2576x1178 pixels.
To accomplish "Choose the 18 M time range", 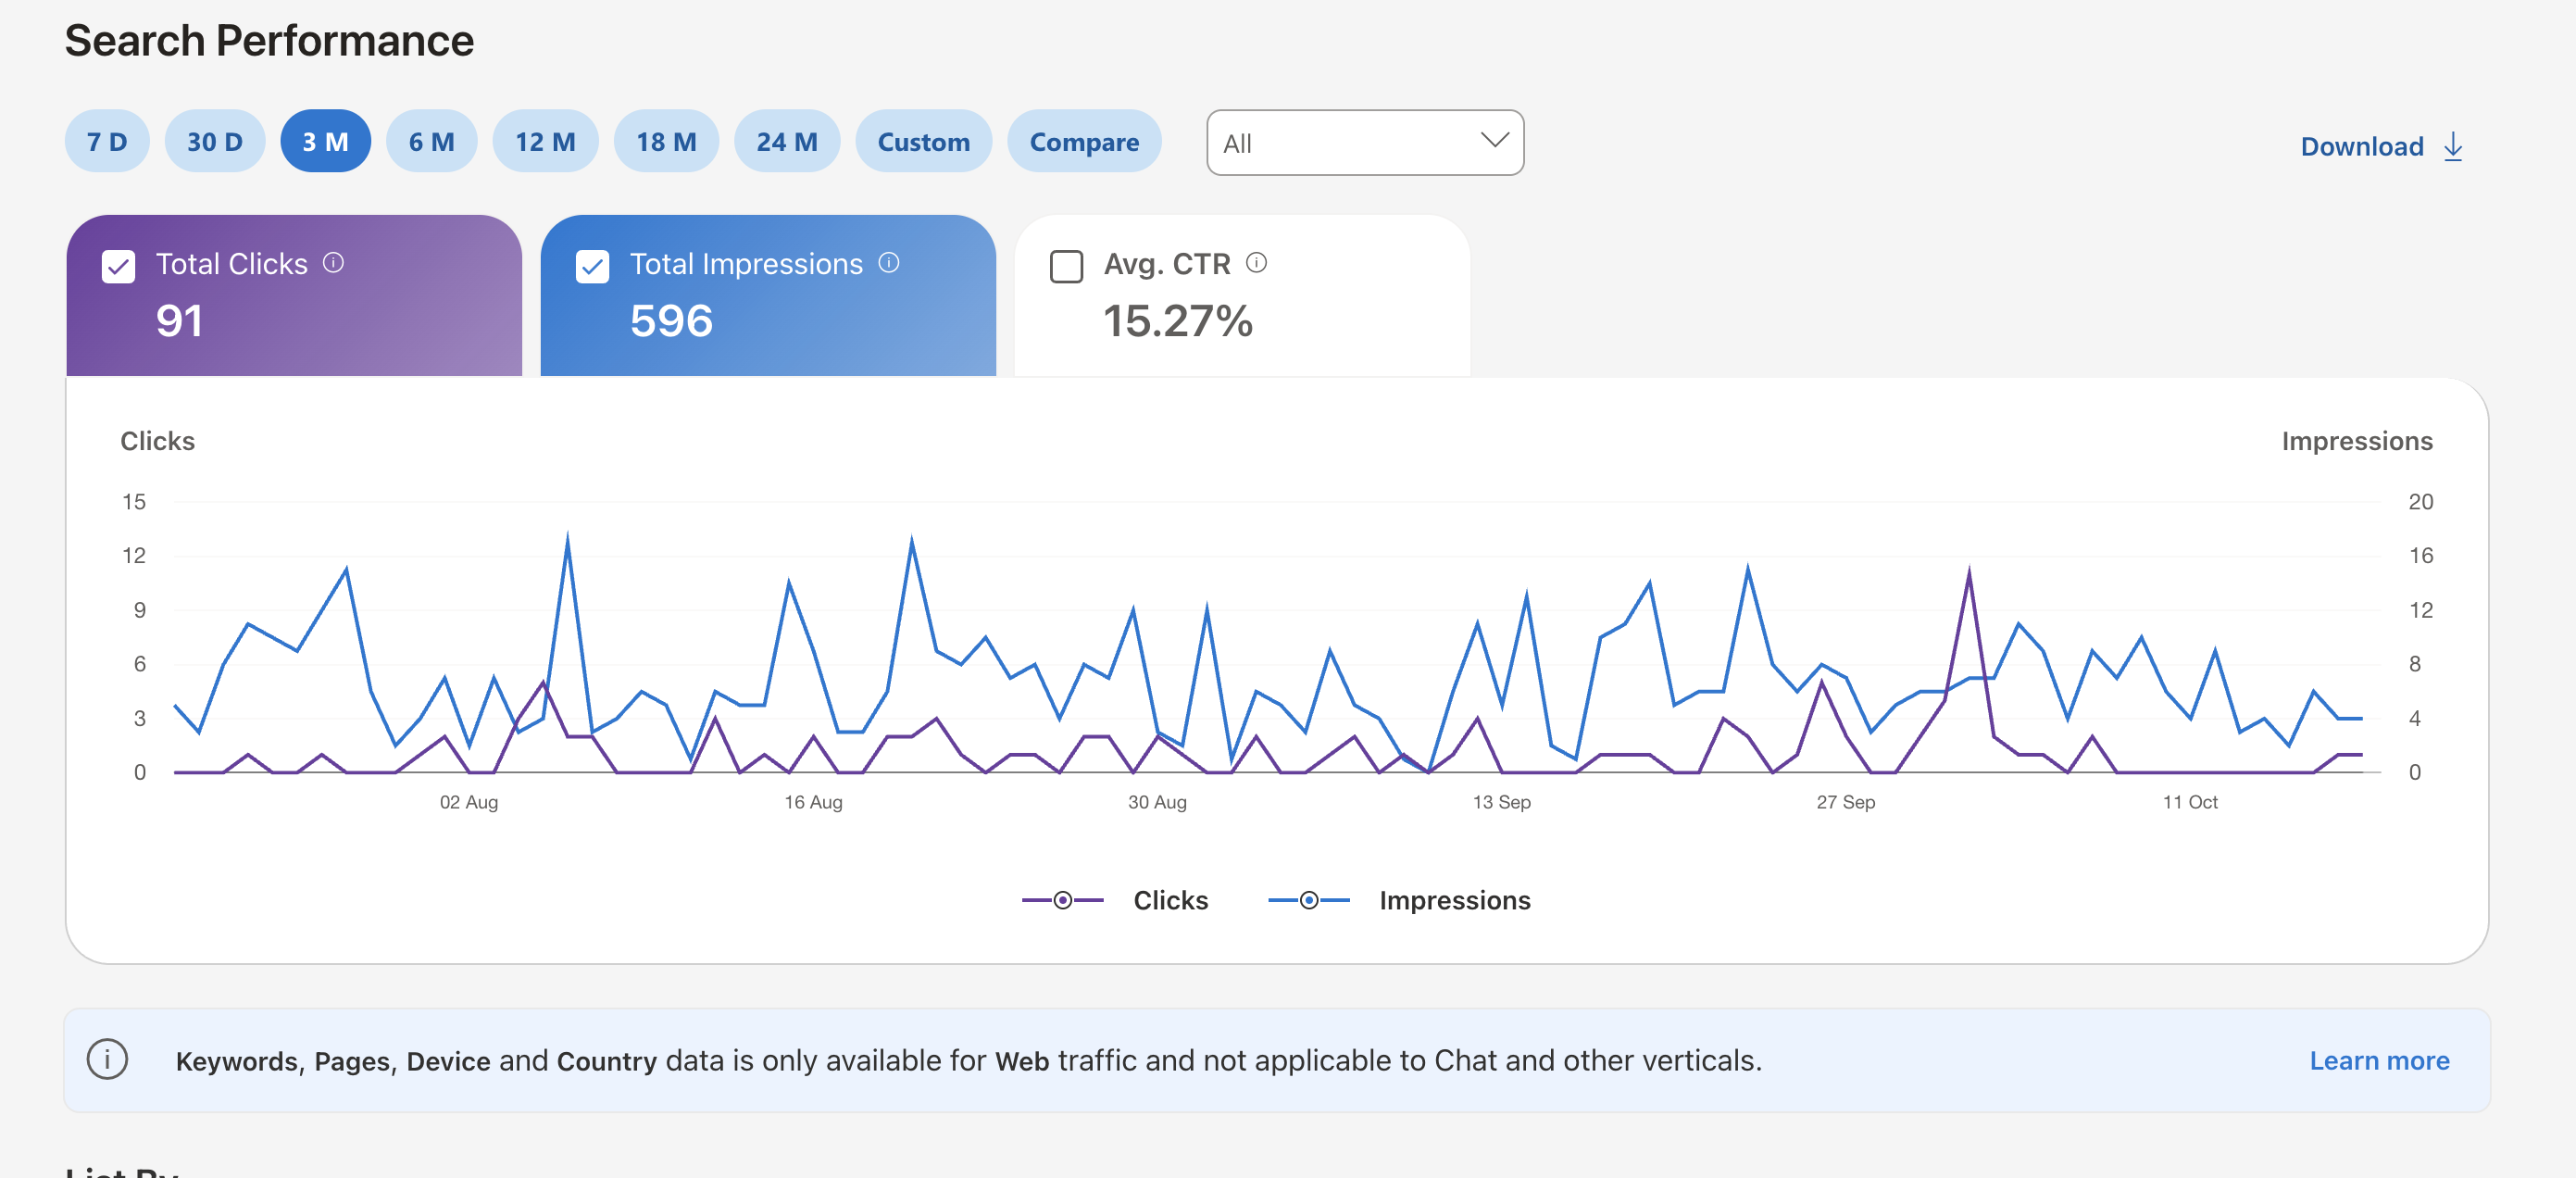I will click(x=666, y=141).
